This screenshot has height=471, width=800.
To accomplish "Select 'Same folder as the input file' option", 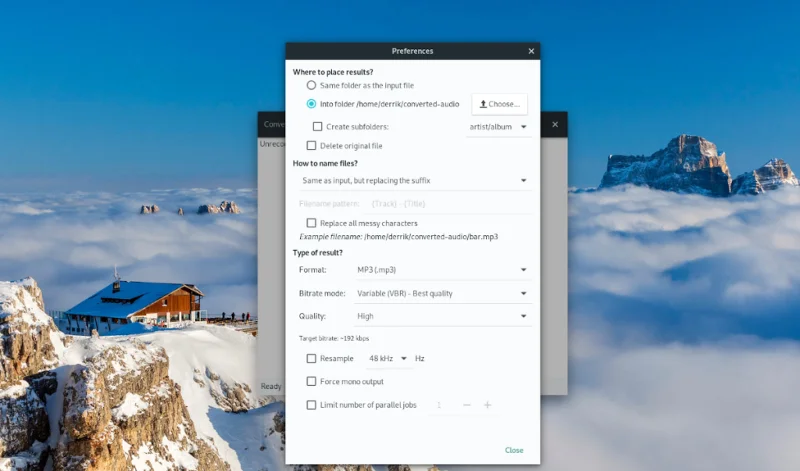I will click(x=311, y=85).
